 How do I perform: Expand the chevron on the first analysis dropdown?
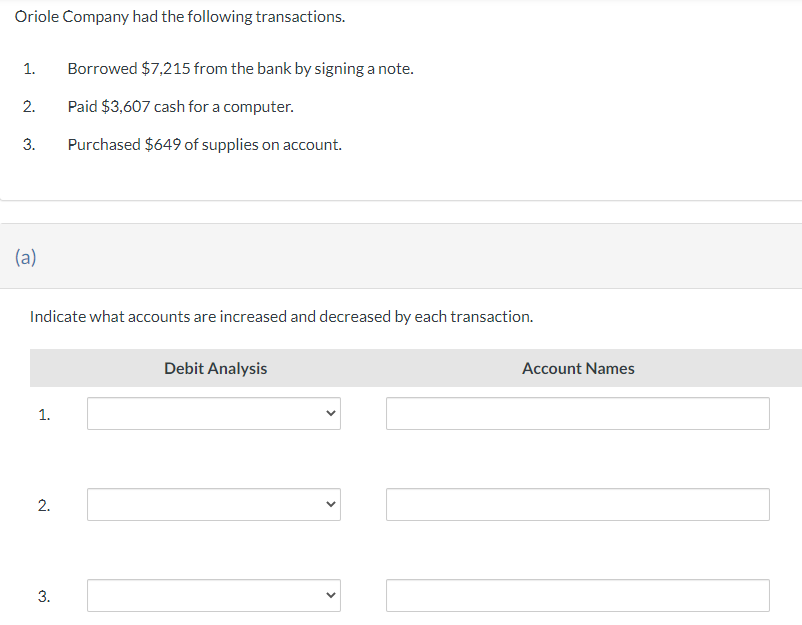[330, 413]
